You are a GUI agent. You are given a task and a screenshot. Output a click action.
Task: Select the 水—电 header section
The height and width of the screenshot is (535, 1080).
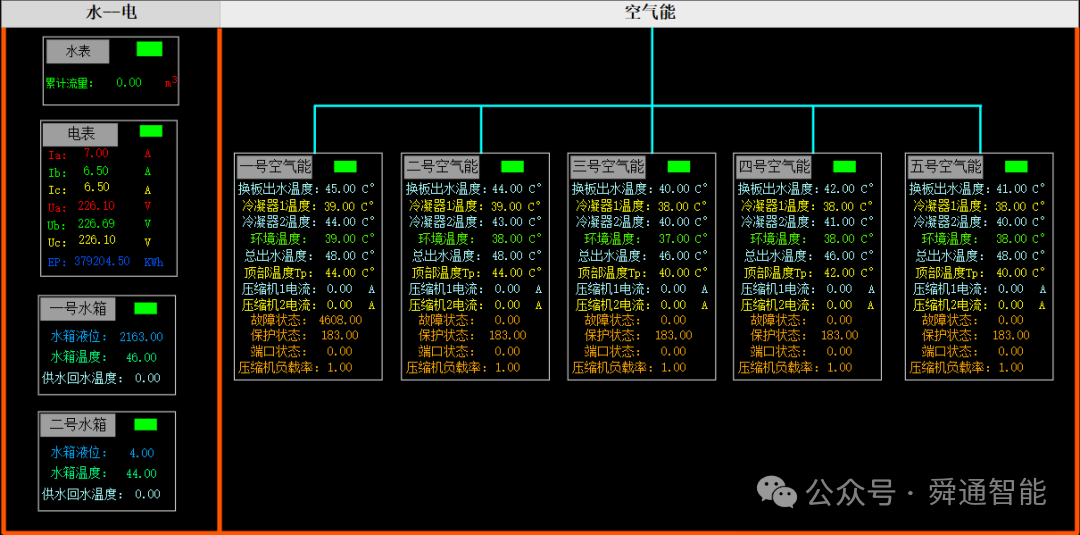click(x=110, y=12)
